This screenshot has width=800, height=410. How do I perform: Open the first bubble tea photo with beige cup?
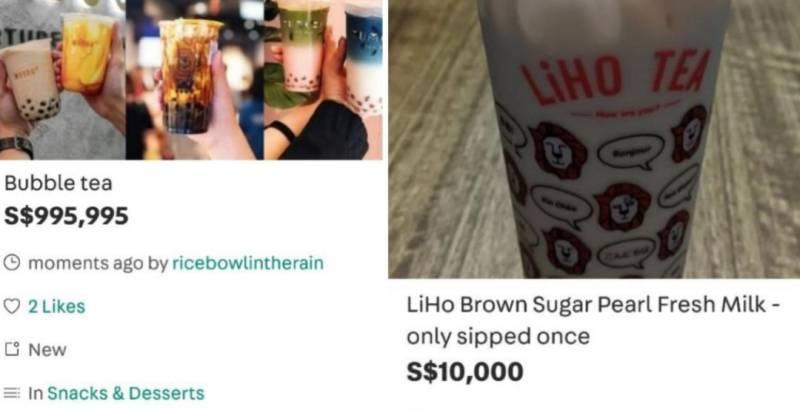pos(63,80)
